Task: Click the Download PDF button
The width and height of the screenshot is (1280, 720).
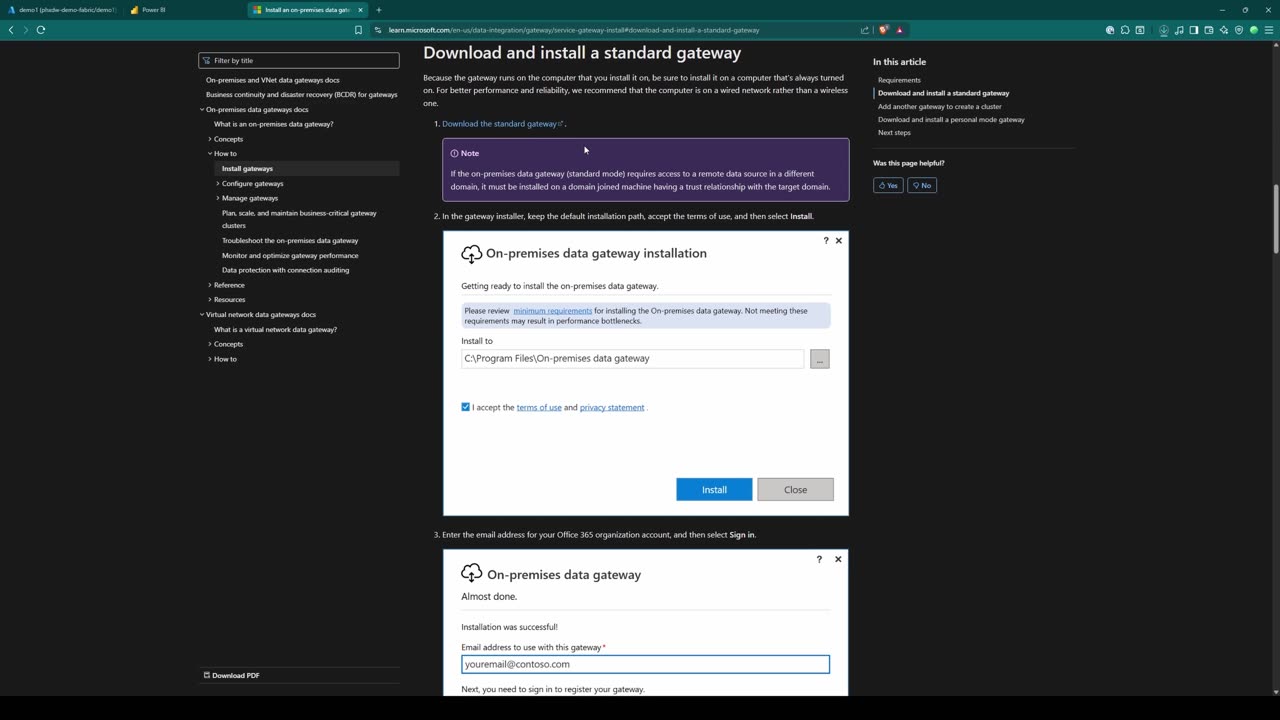Action: [232, 675]
